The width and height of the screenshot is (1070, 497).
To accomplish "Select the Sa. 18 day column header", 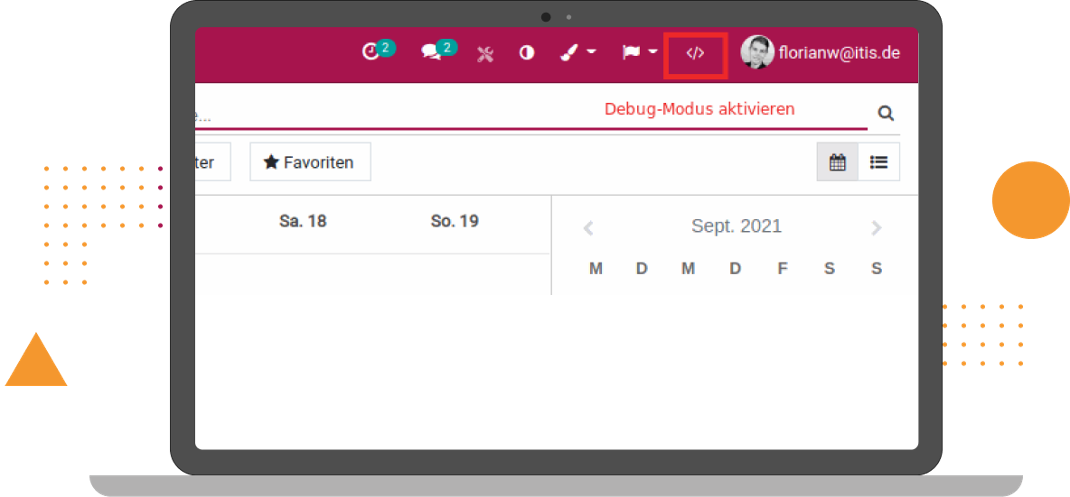I will (302, 221).
